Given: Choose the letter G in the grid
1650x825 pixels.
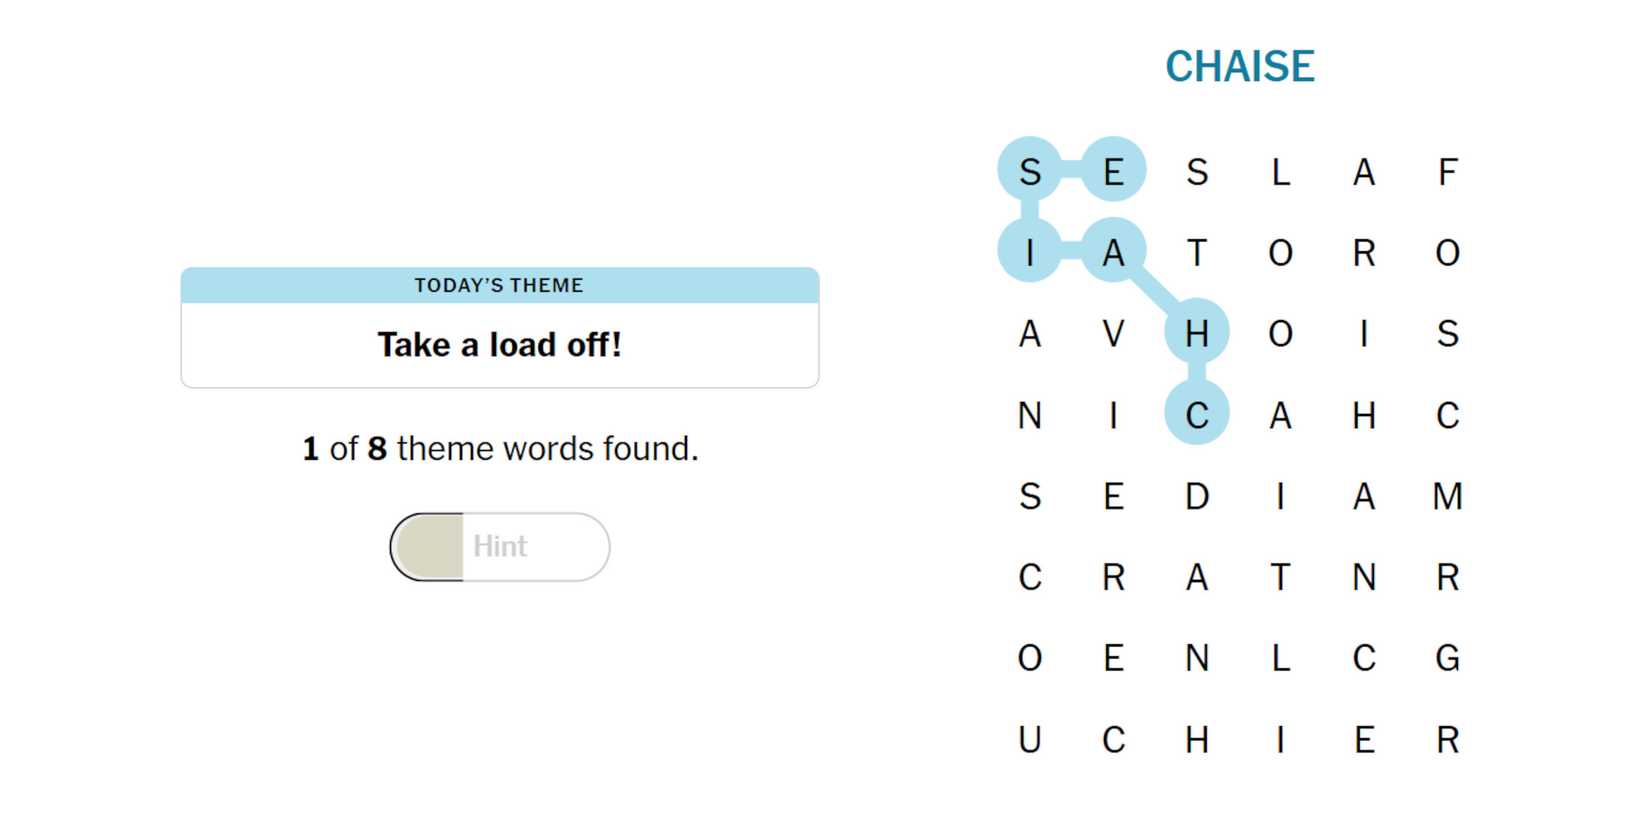Looking at the screenshot, I should [1447, 658].
